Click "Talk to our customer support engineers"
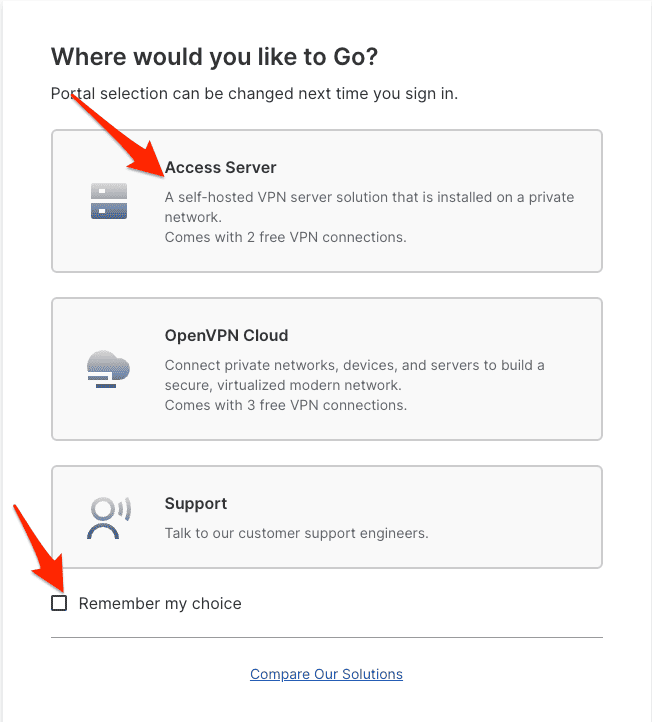Screen dimensions: 652x722 (x=296, y=533)
